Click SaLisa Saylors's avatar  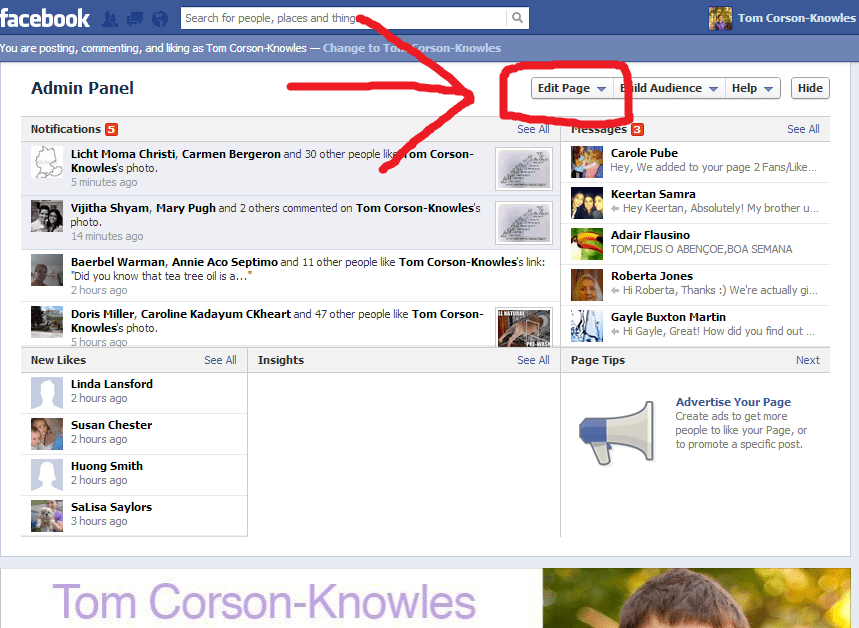[47, 516]
